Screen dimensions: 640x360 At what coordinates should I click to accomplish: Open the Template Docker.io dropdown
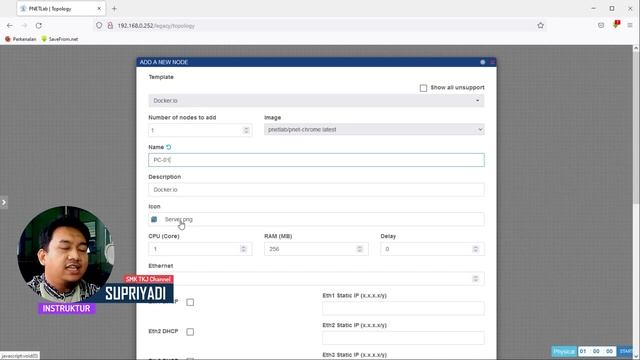pos(316,100)
